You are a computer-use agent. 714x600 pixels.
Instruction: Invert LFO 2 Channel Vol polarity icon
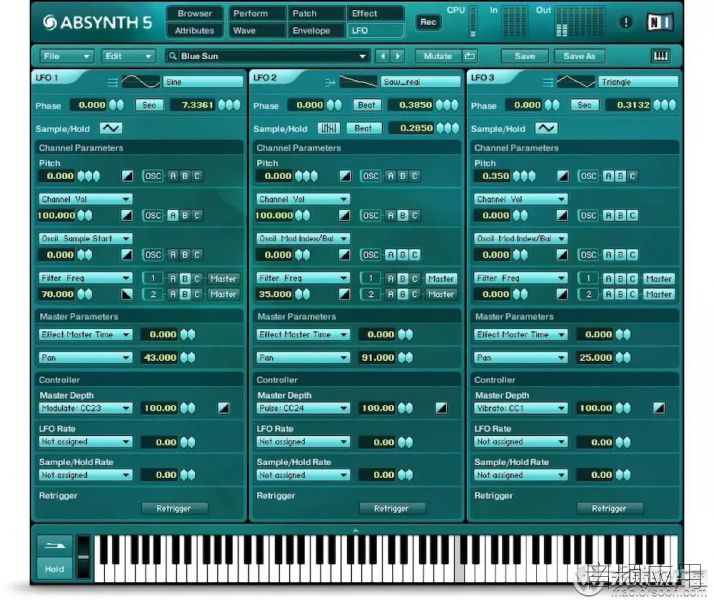[345, 215]
